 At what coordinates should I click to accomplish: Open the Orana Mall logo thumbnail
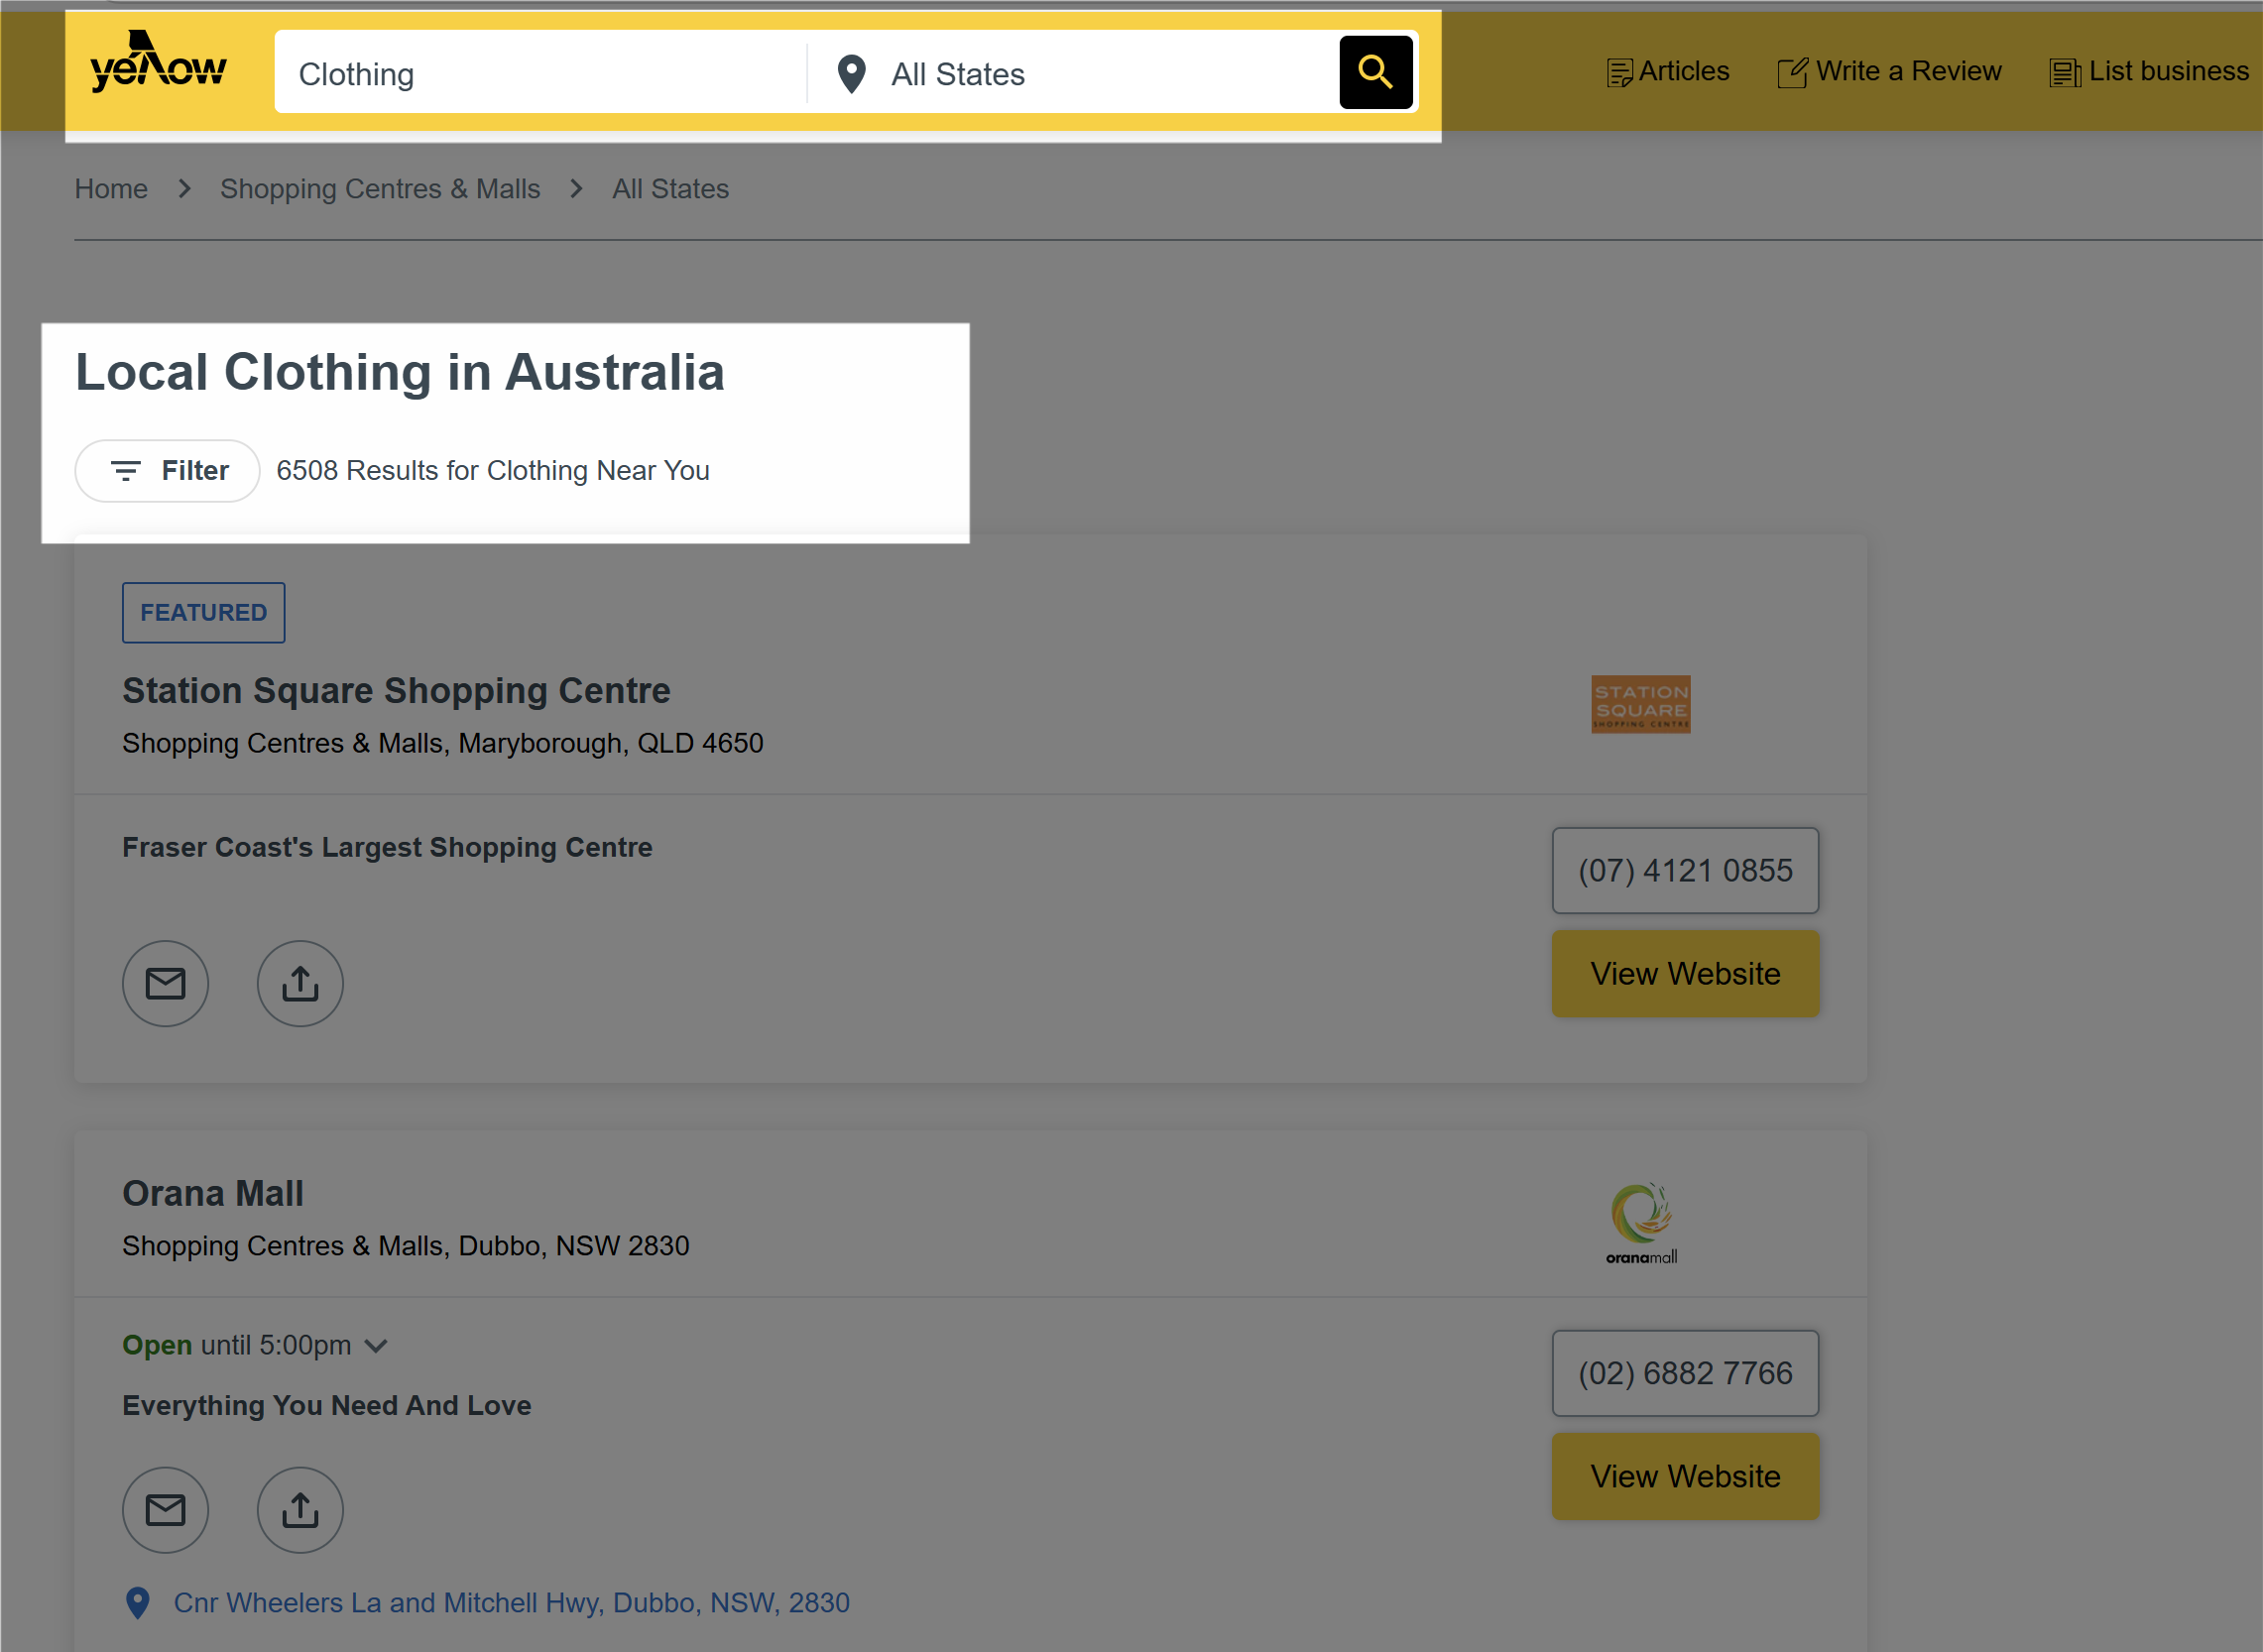coord(1640,1223)
